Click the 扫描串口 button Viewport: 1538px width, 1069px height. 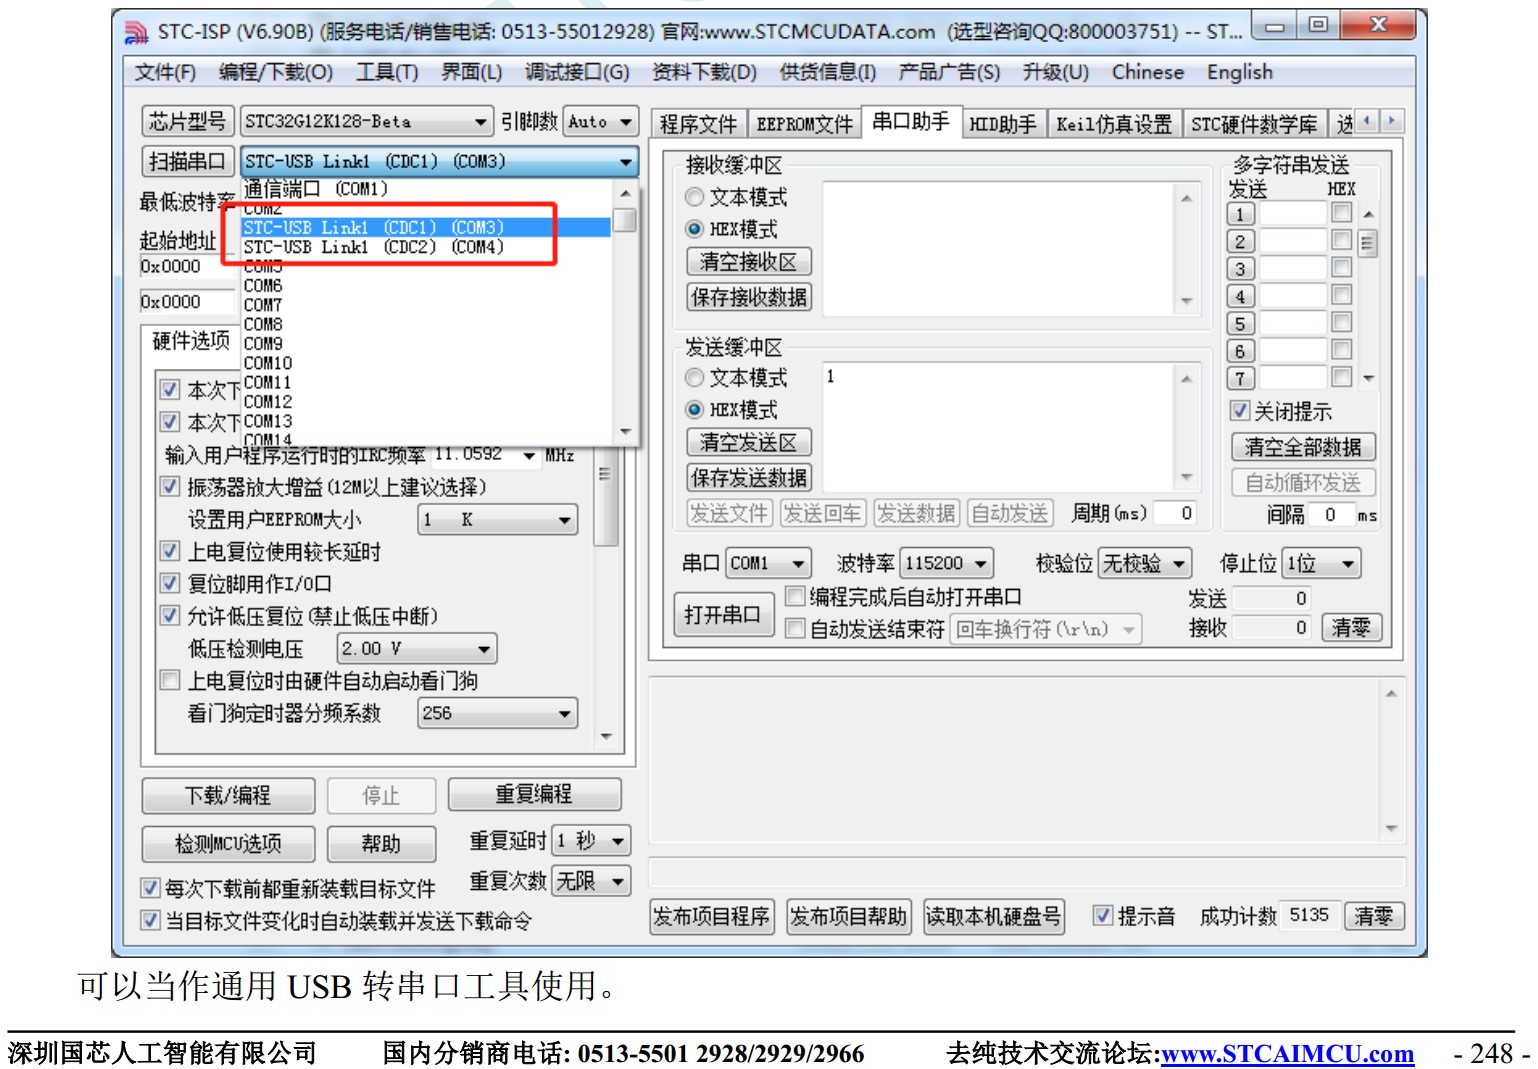click(187, 161)
